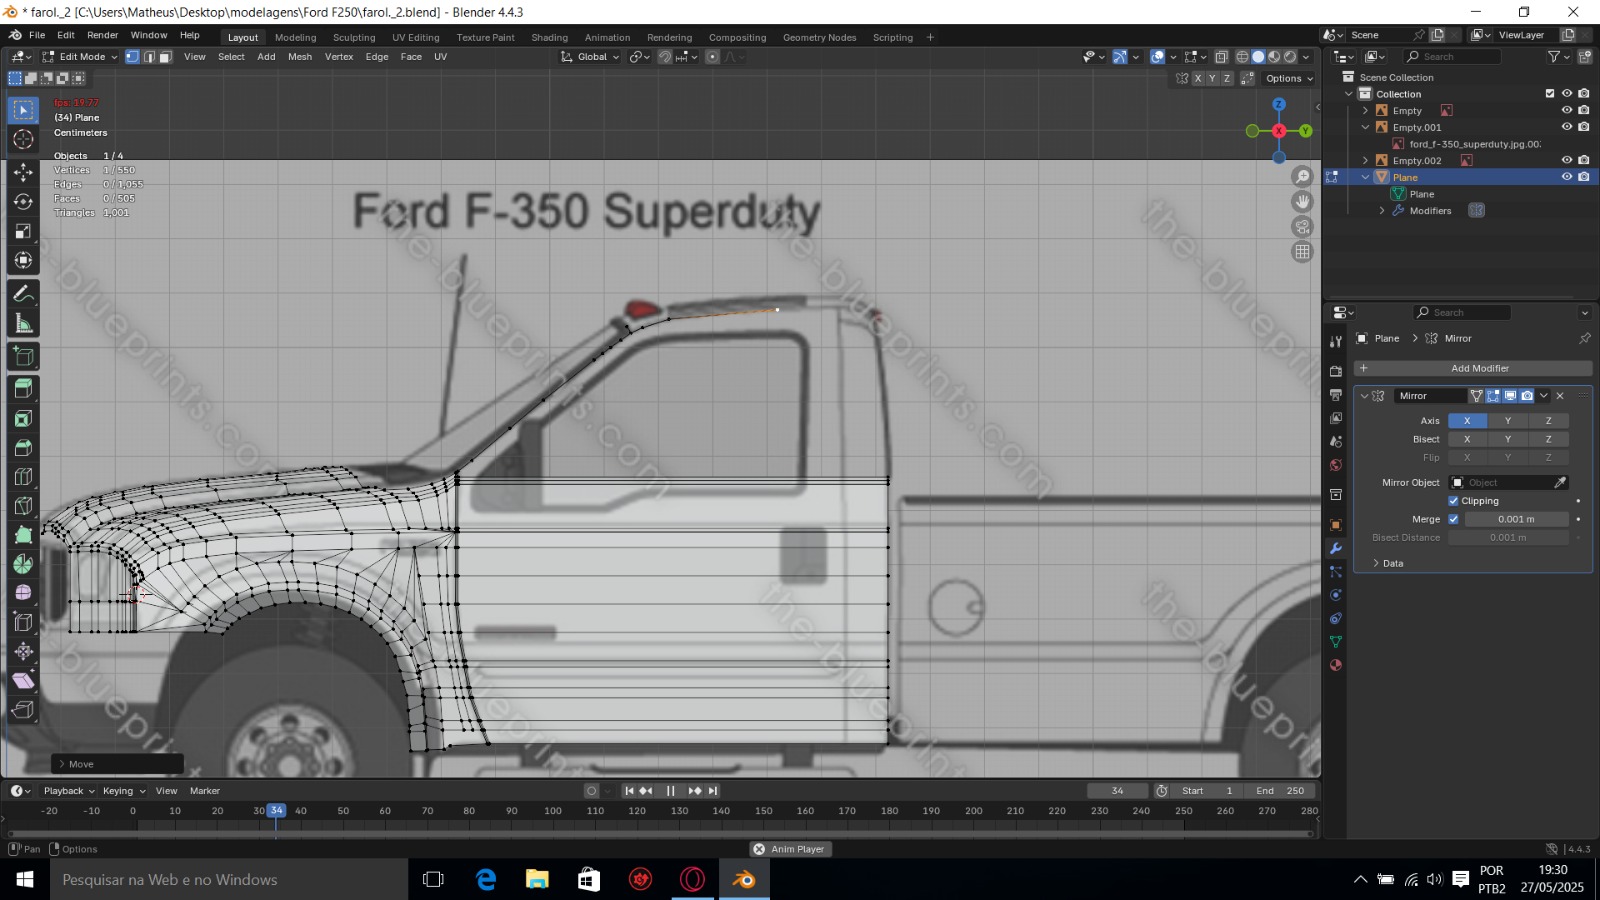Open the Output properties tab

pyautogui.click(x=1336, y=395)
